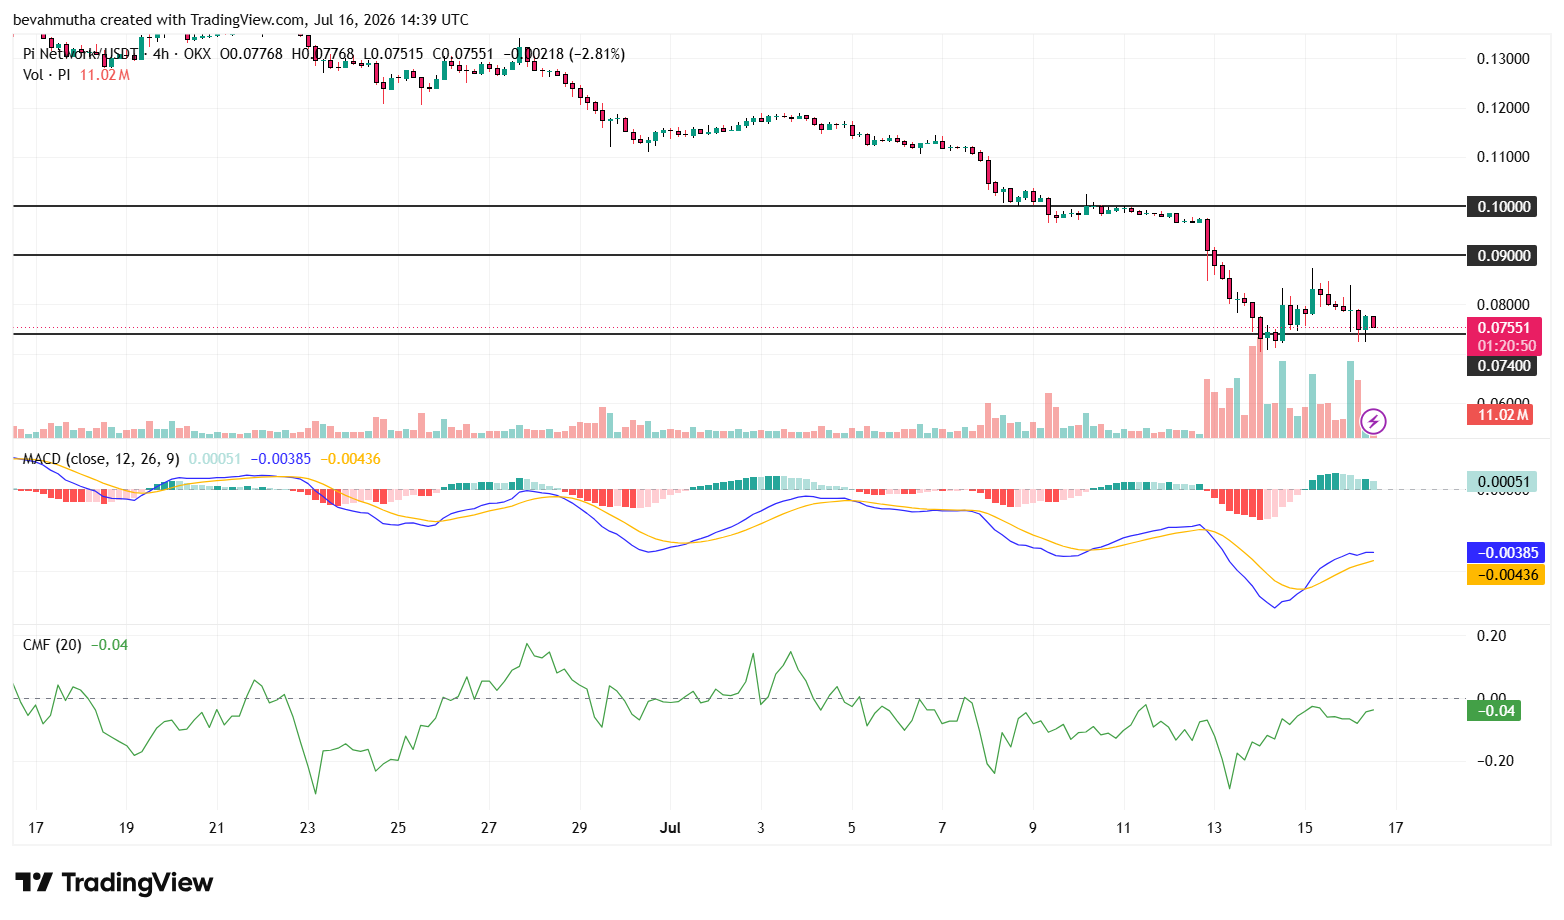1564x920 pixels.
Task: Click the red 11.02 M volume tag
Action: pyautogui.click(x=1503, y=414)
